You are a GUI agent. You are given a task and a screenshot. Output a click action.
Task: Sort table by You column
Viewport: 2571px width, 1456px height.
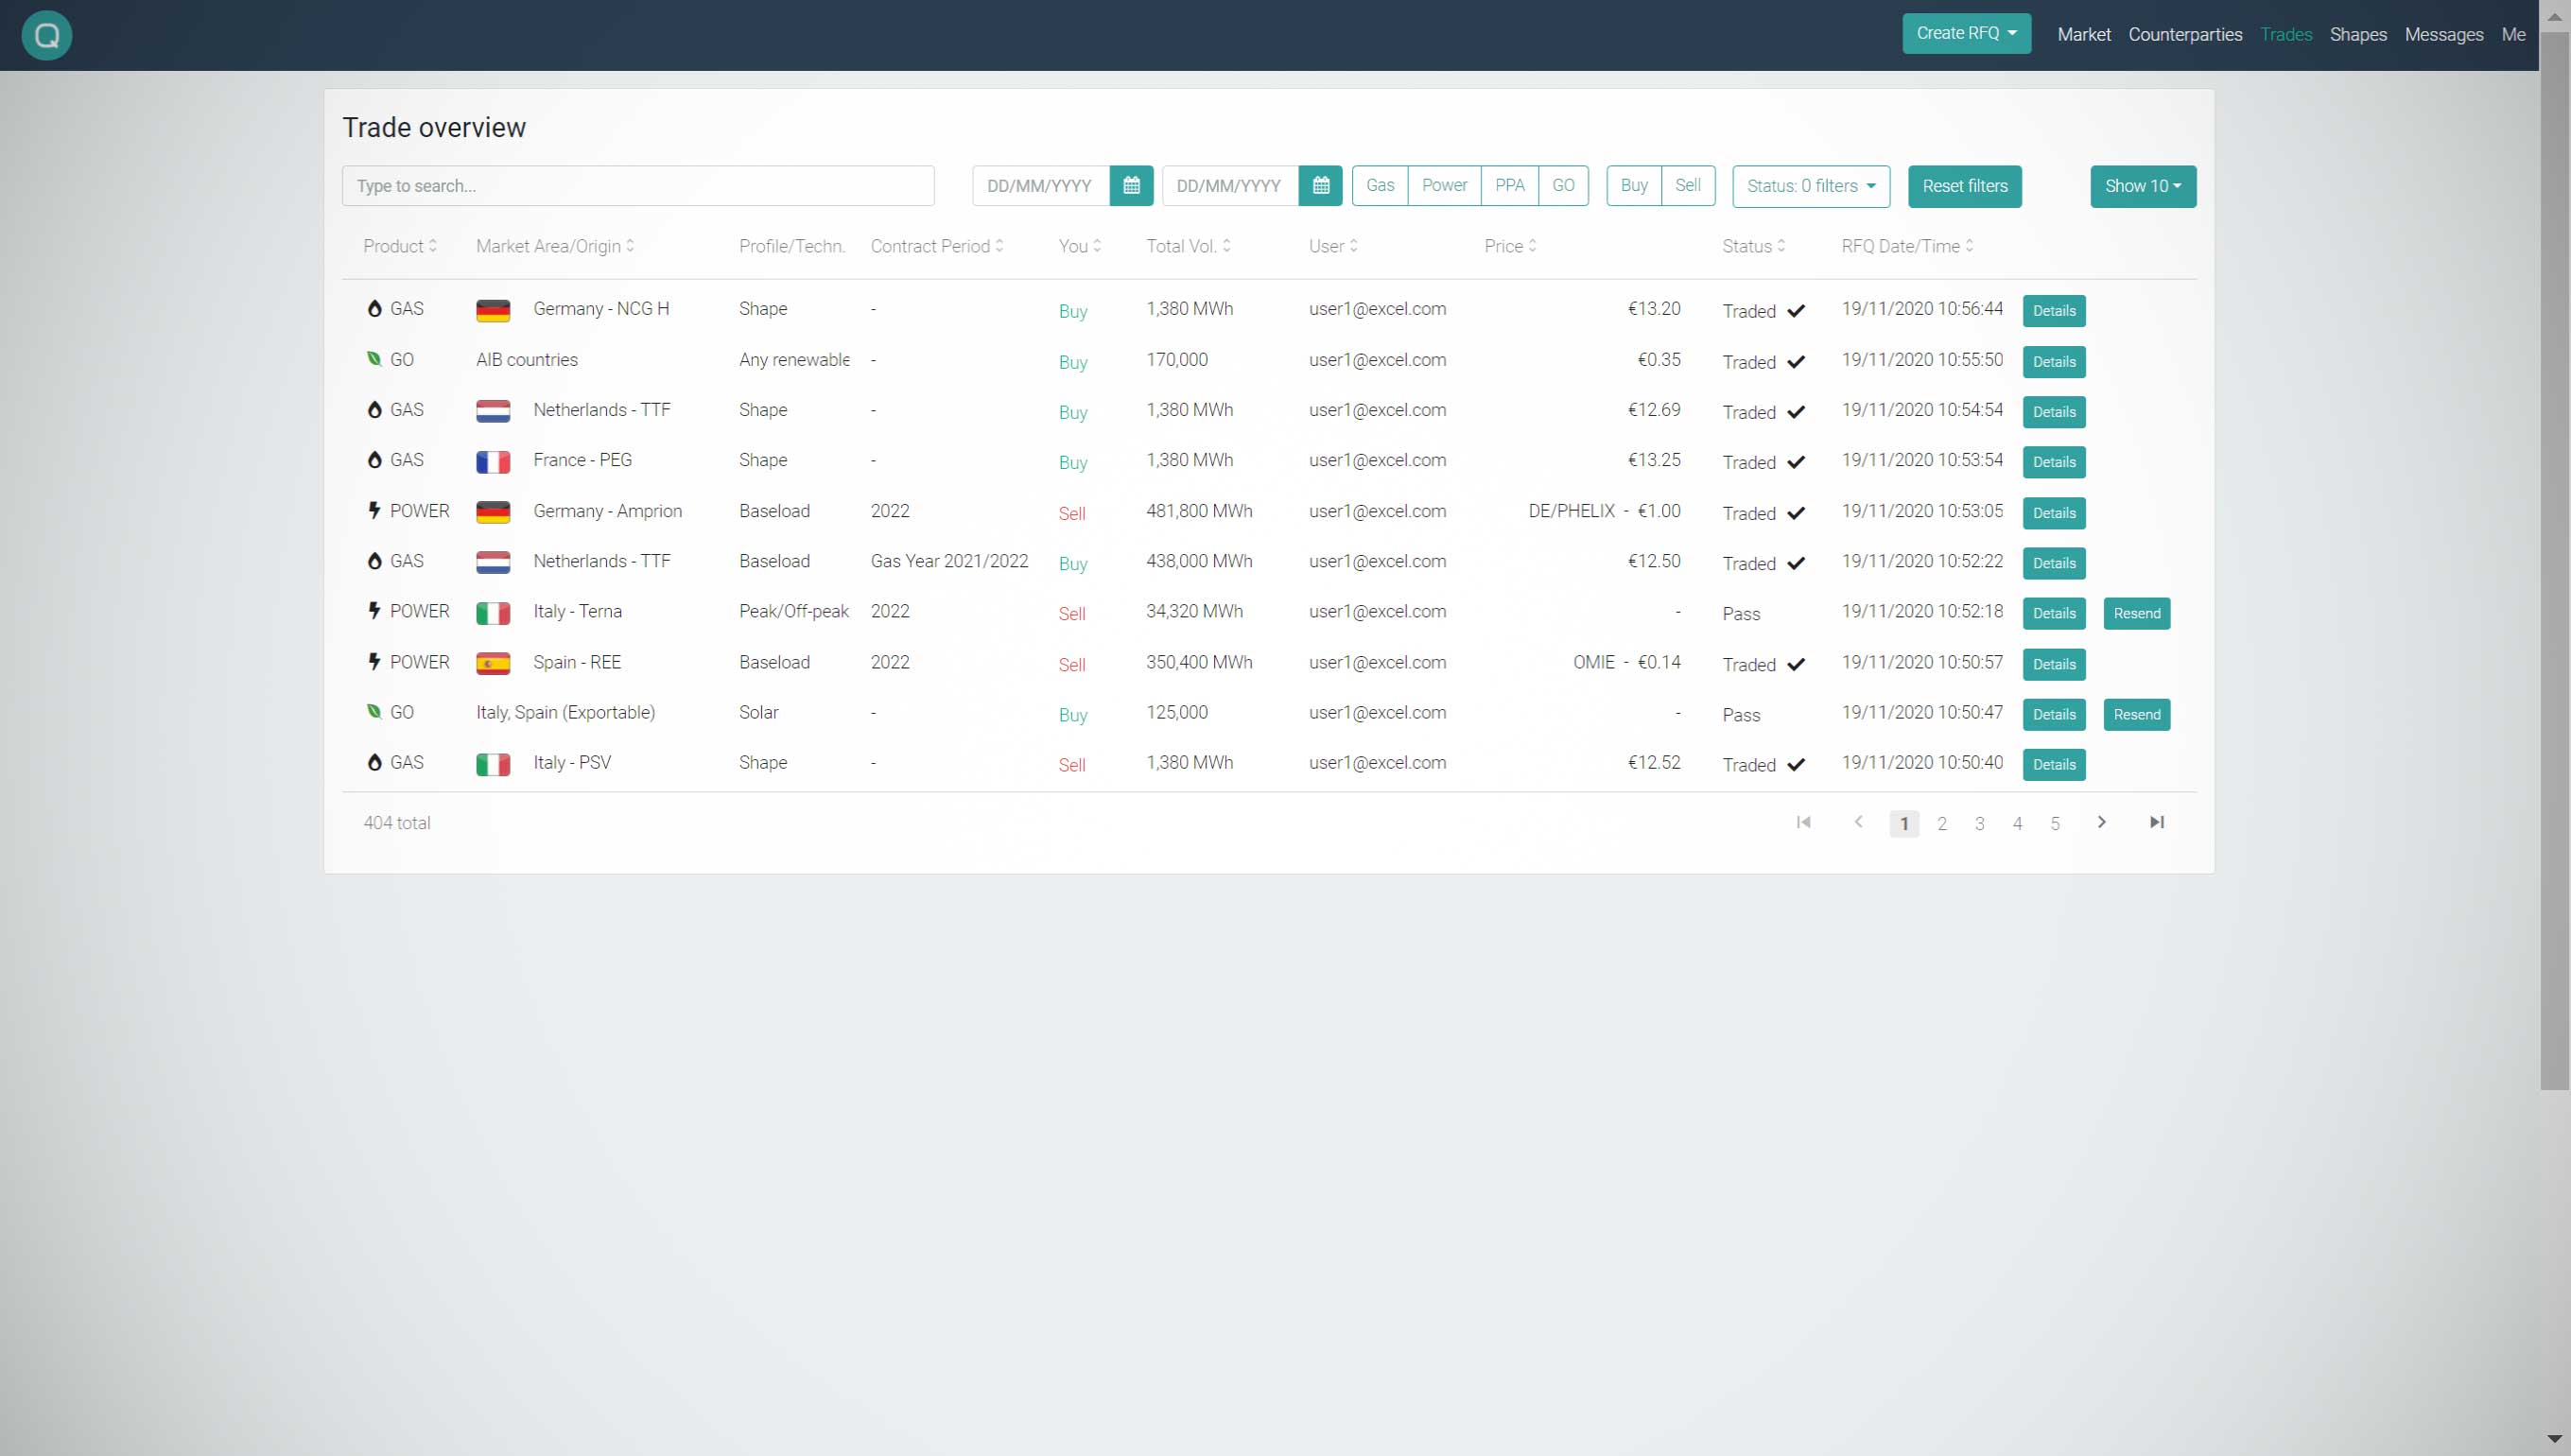click(1080, 247)
